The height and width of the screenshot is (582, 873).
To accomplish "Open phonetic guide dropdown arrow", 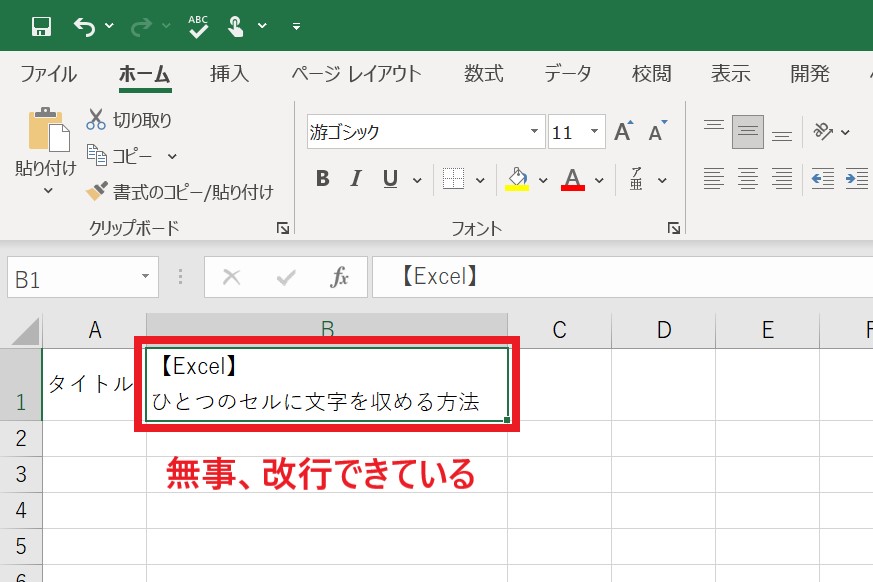I will [662, 180].
